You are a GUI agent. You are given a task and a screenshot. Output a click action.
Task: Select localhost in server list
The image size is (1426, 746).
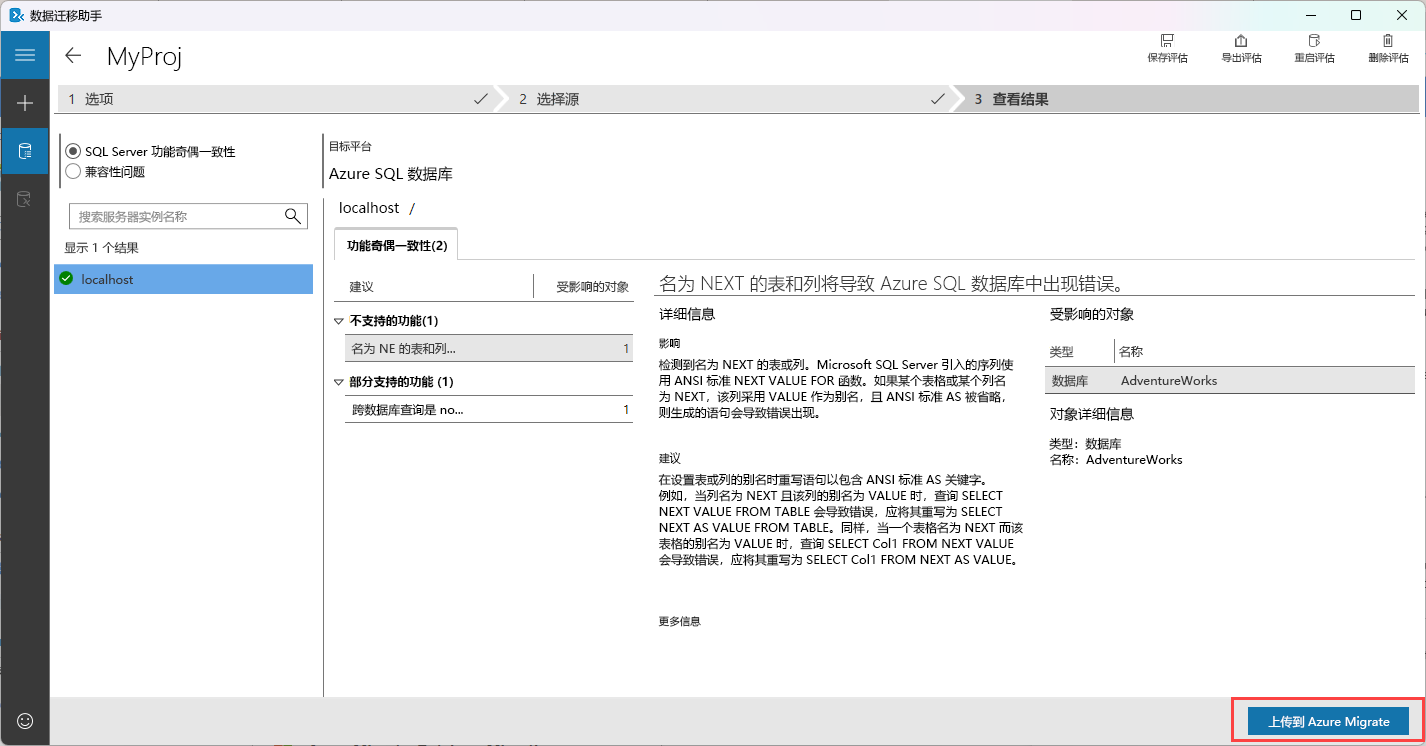pos(183,279)
